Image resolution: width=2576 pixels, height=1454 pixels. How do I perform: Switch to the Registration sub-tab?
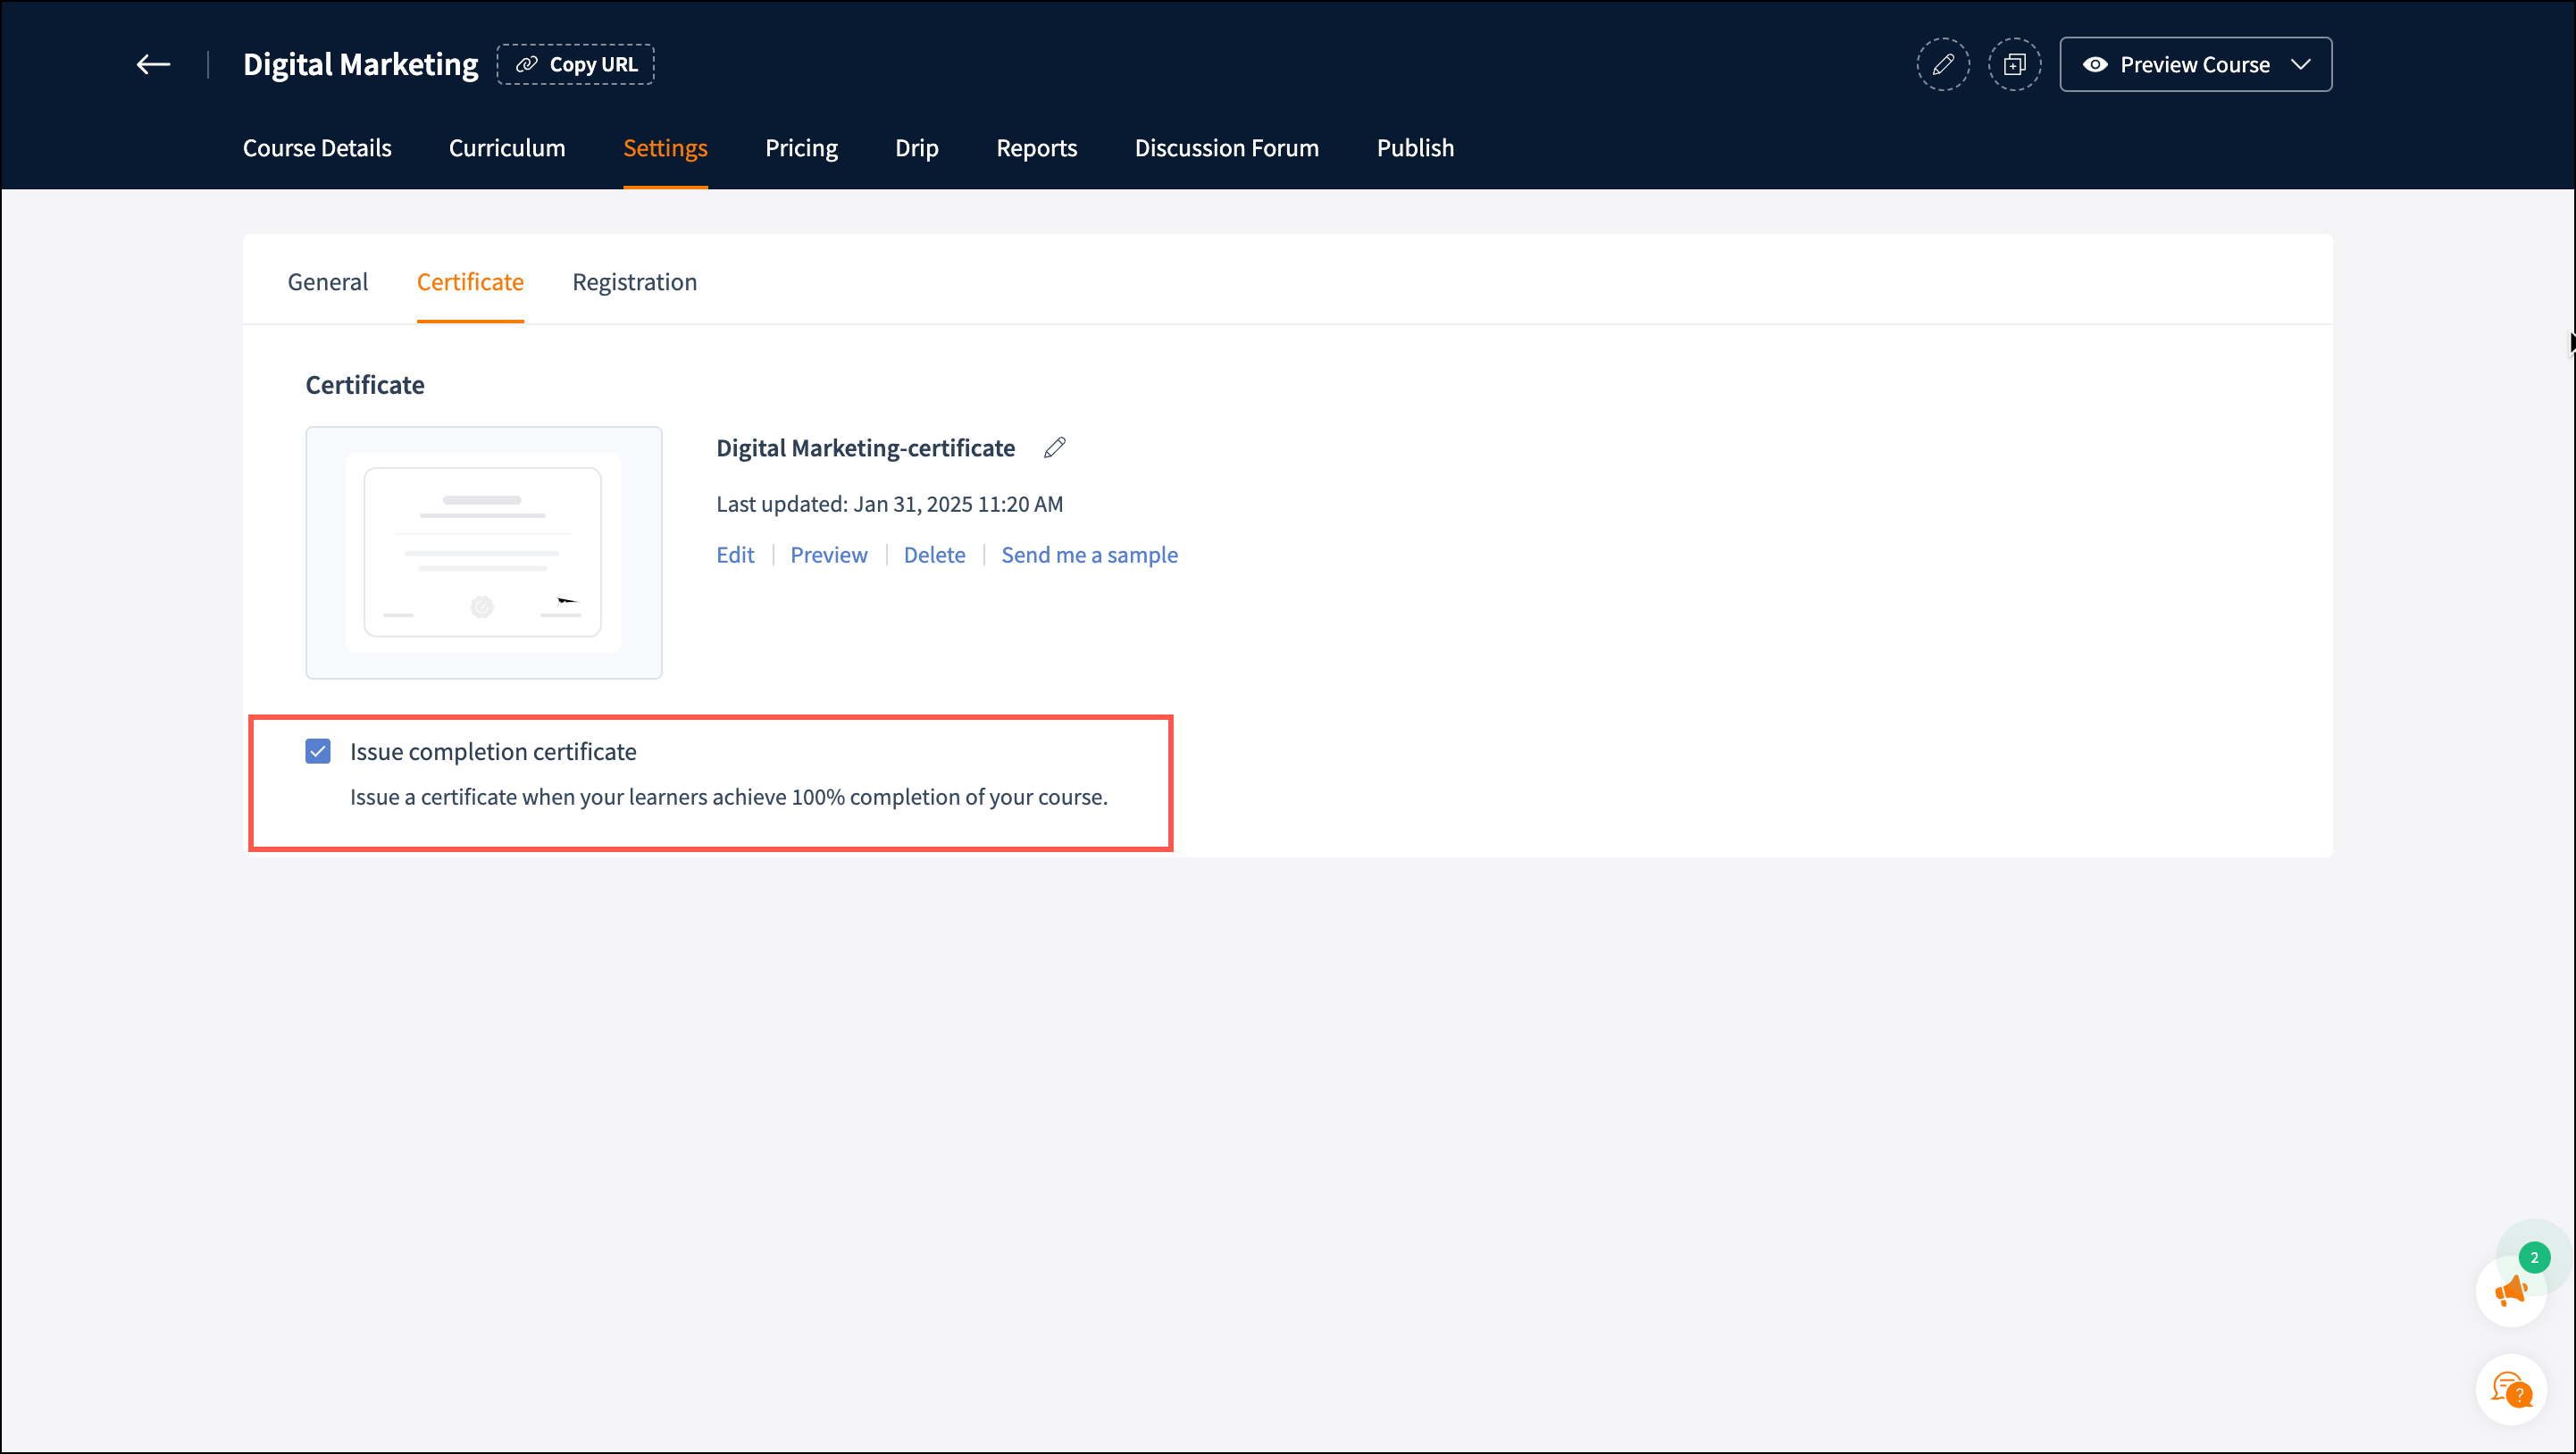click(x=634, y=282)
